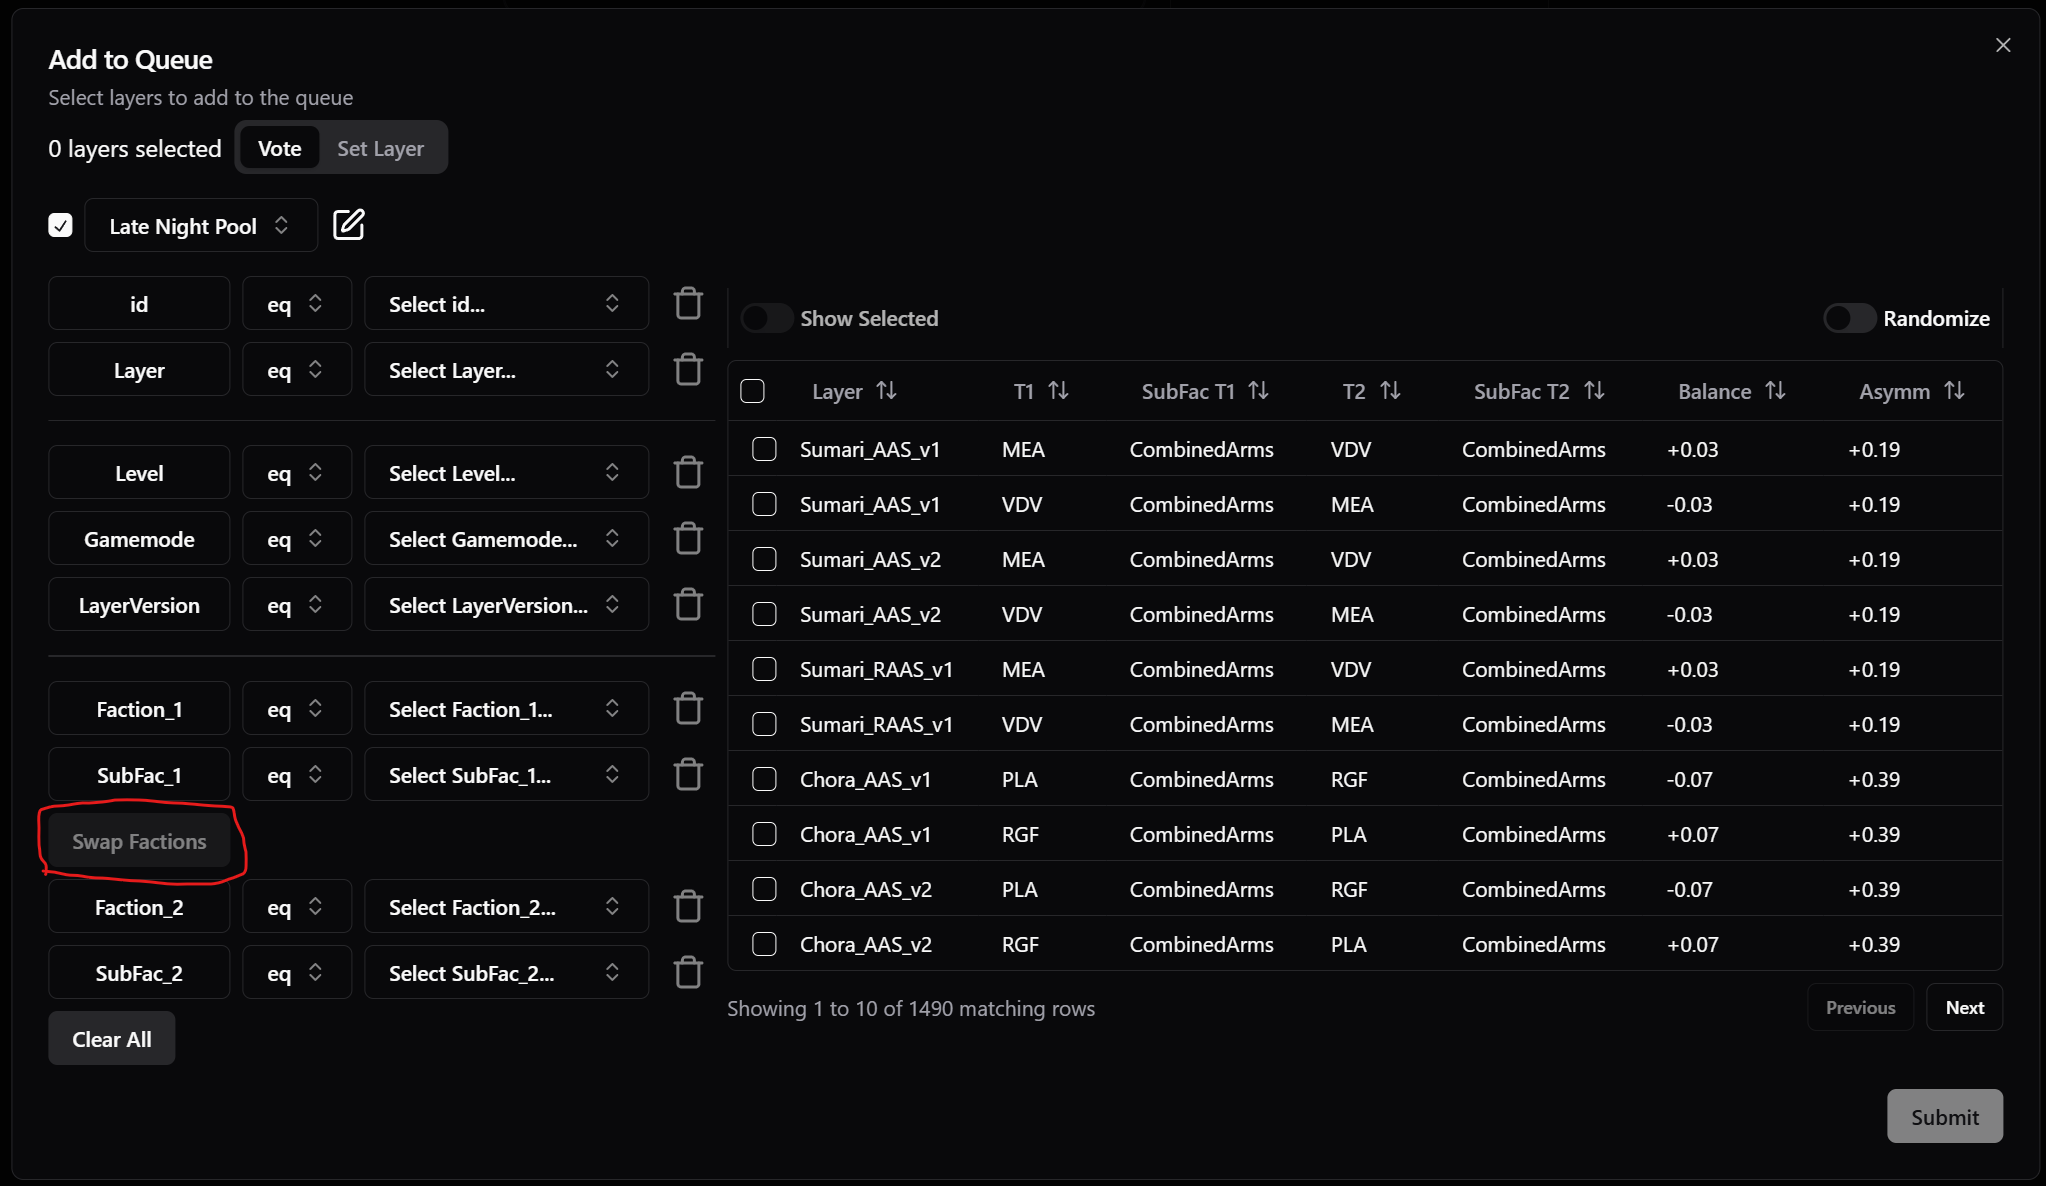The height and width of the screenshot is (1186, 2046).
Task: Delete the Faction_1 filter row
Action: click(688, 708)
